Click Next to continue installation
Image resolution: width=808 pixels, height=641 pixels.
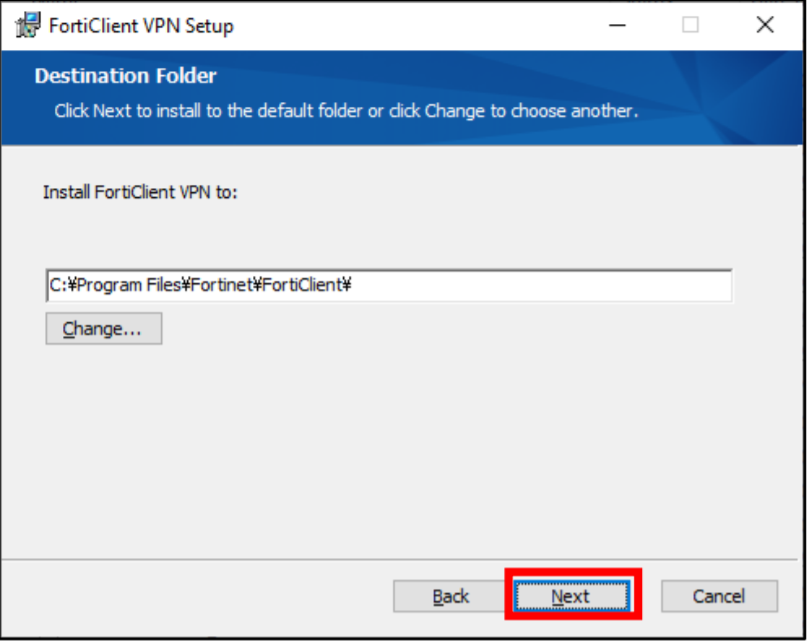(x=571, y=596)
